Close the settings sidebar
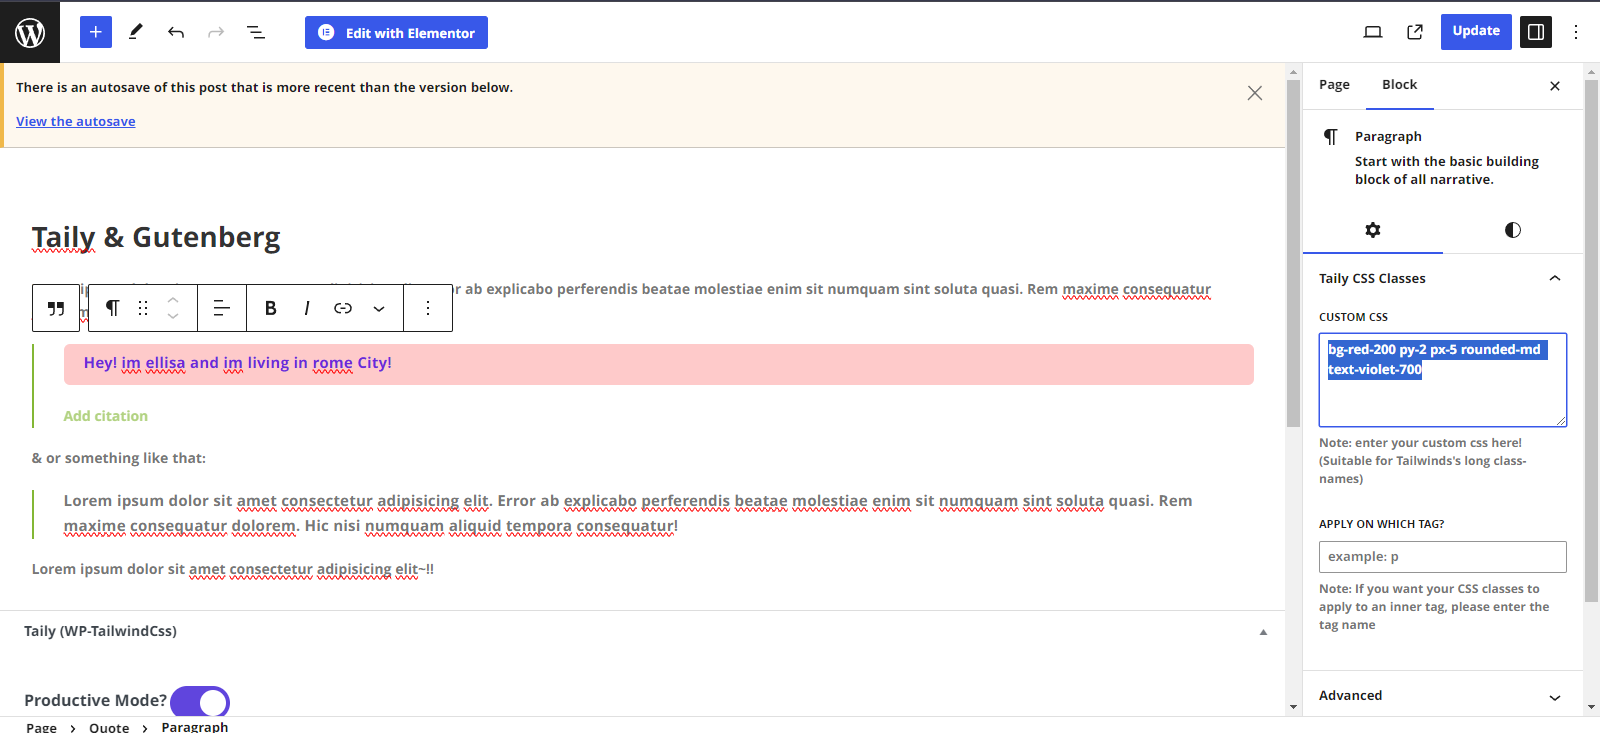 click(1555, 86)
